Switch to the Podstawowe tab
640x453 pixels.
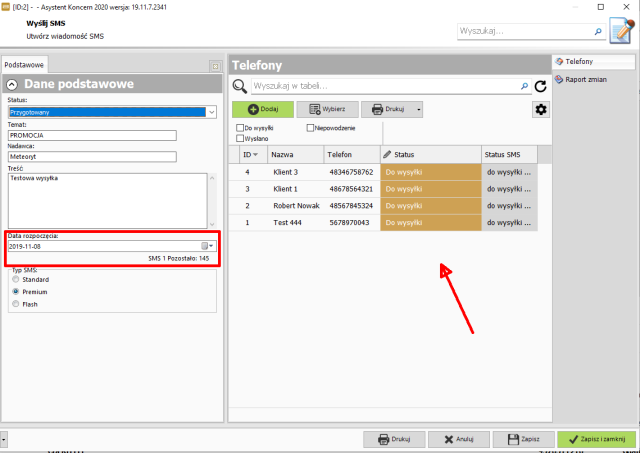pos(24,65)
